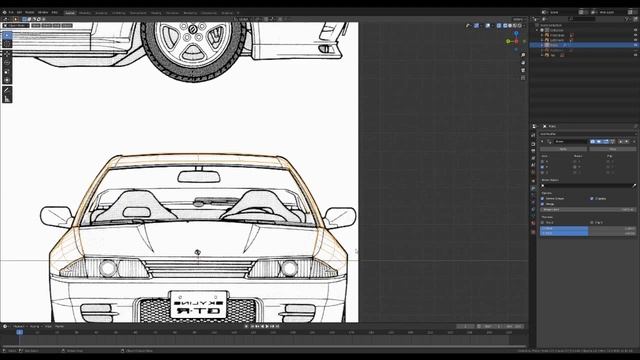Select the Move tool

click(7, 53)
